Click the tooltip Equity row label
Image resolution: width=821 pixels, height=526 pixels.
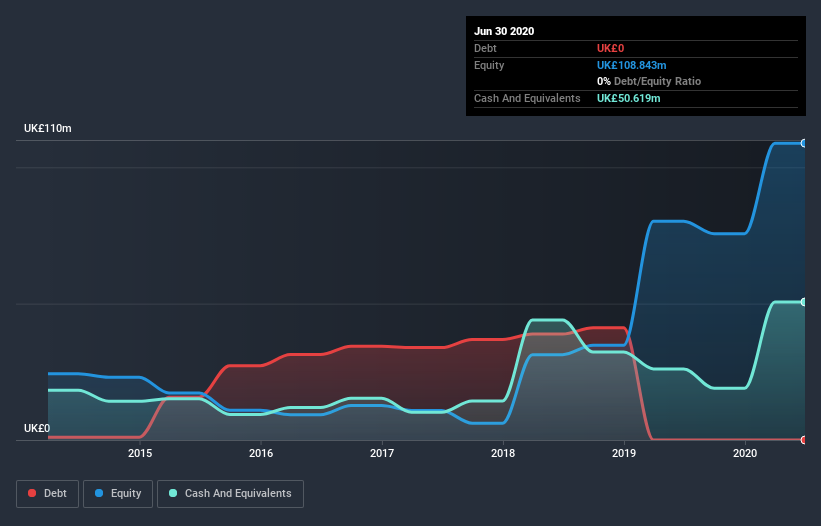[x=489, y=65]
